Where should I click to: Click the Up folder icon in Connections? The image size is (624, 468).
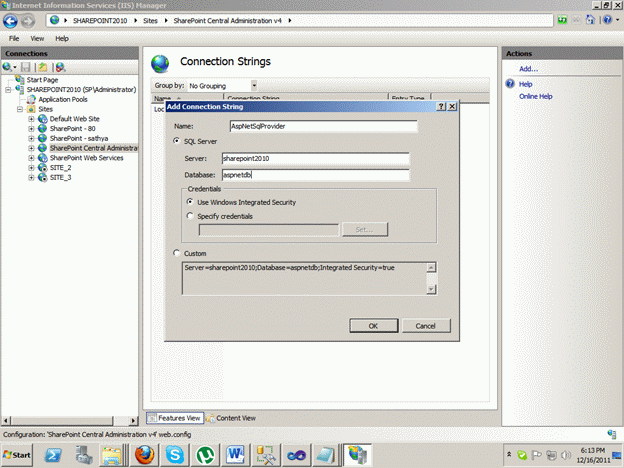(43, 67)
